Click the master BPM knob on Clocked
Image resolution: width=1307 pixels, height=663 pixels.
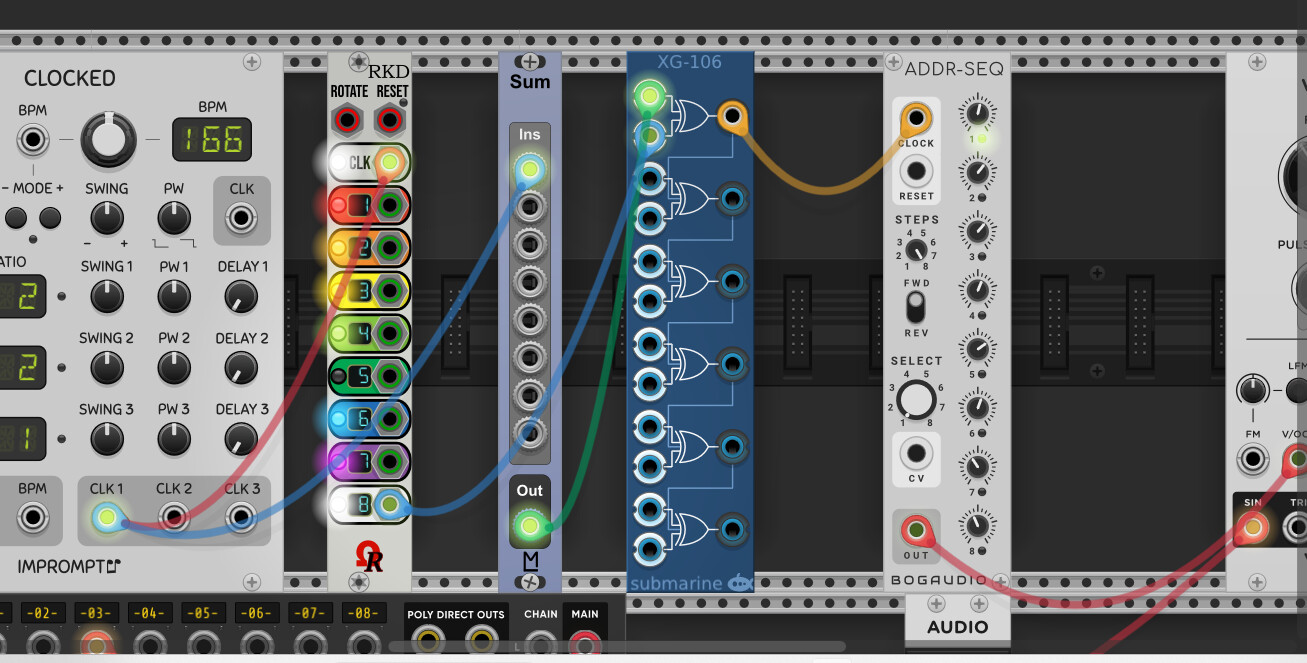[108, 139]
